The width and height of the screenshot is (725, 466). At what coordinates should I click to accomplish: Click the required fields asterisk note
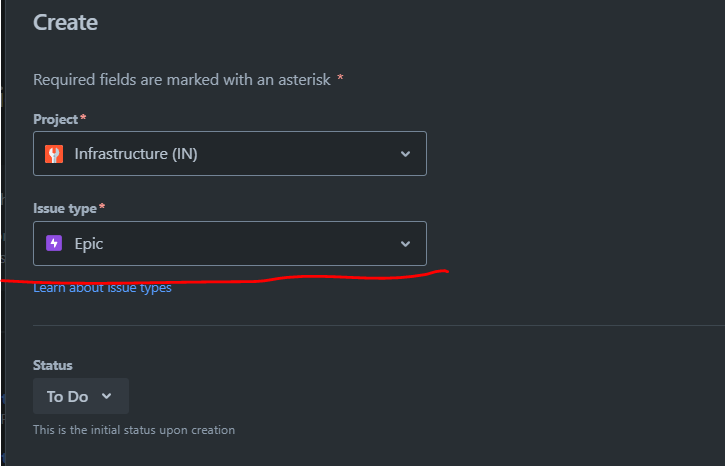pyautogui.click(x=182, y=80)
